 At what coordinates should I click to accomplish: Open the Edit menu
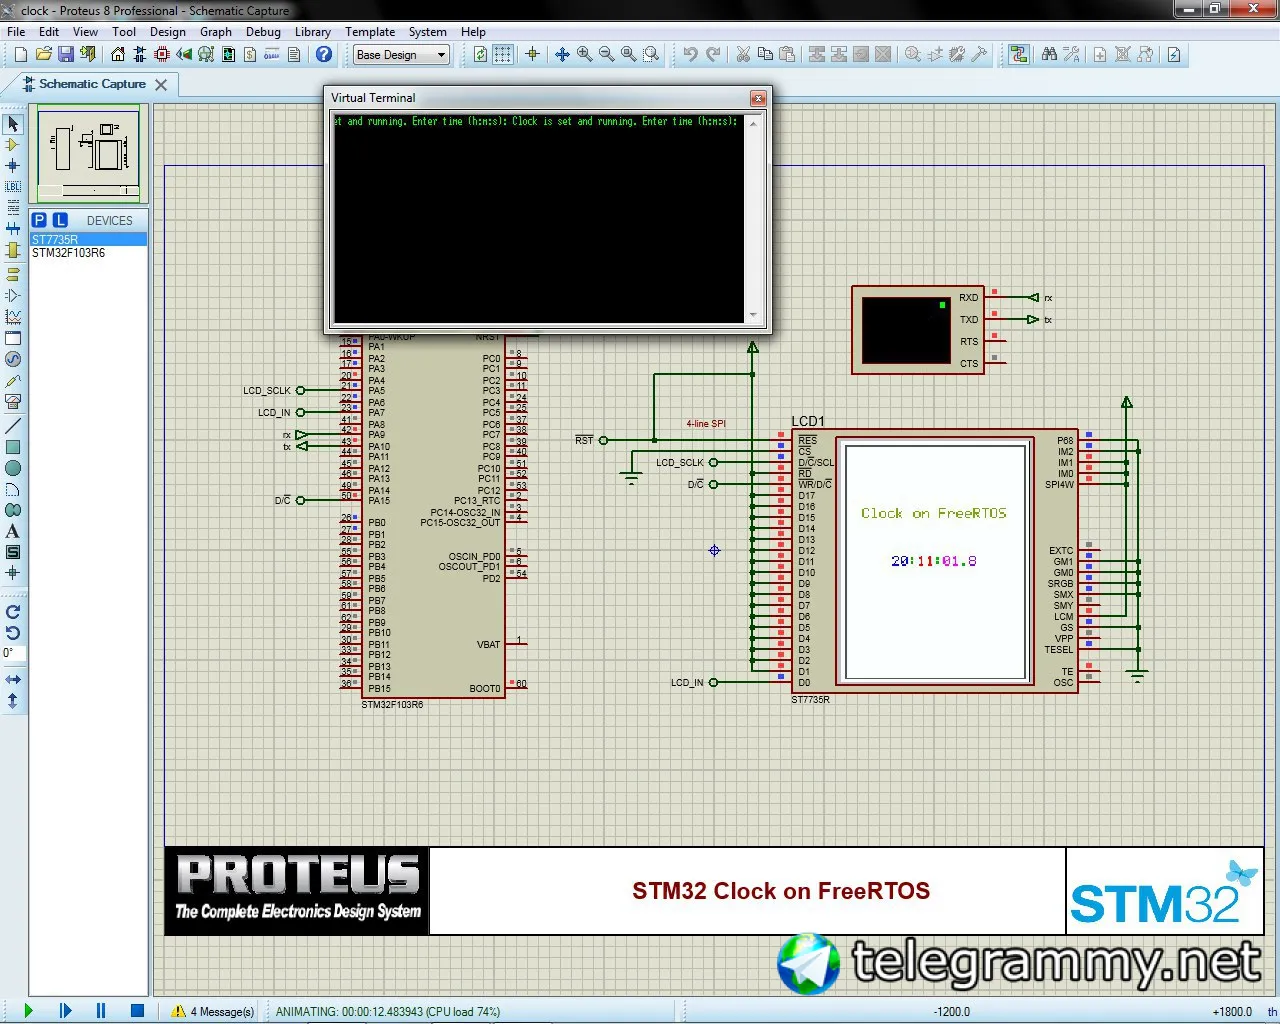pyautogui.click(x=49, y=31)
